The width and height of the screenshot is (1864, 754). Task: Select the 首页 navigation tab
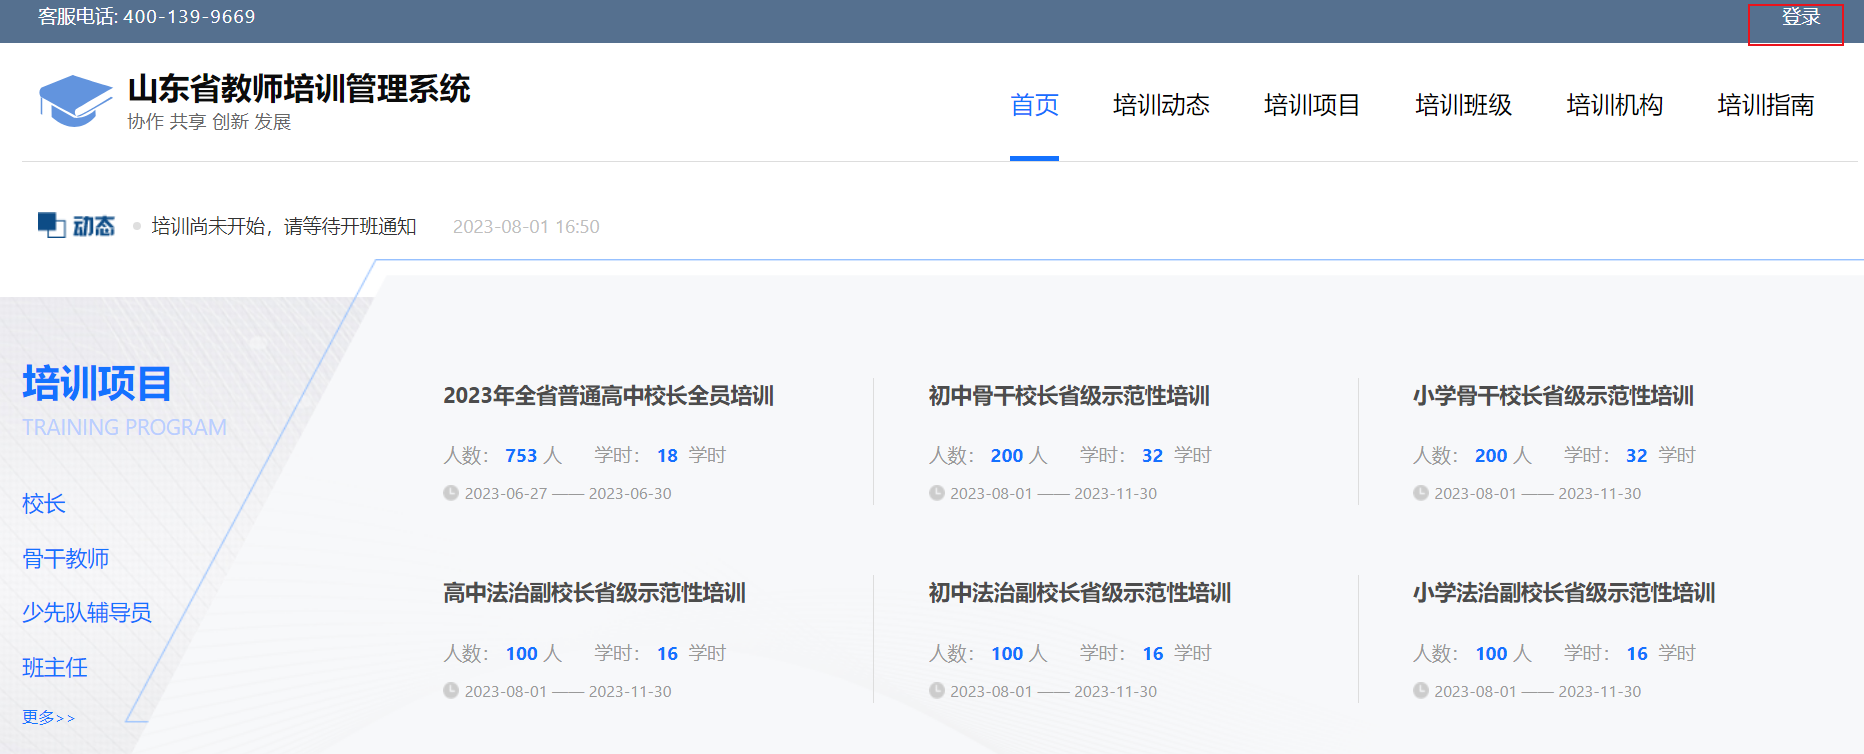1034,105
